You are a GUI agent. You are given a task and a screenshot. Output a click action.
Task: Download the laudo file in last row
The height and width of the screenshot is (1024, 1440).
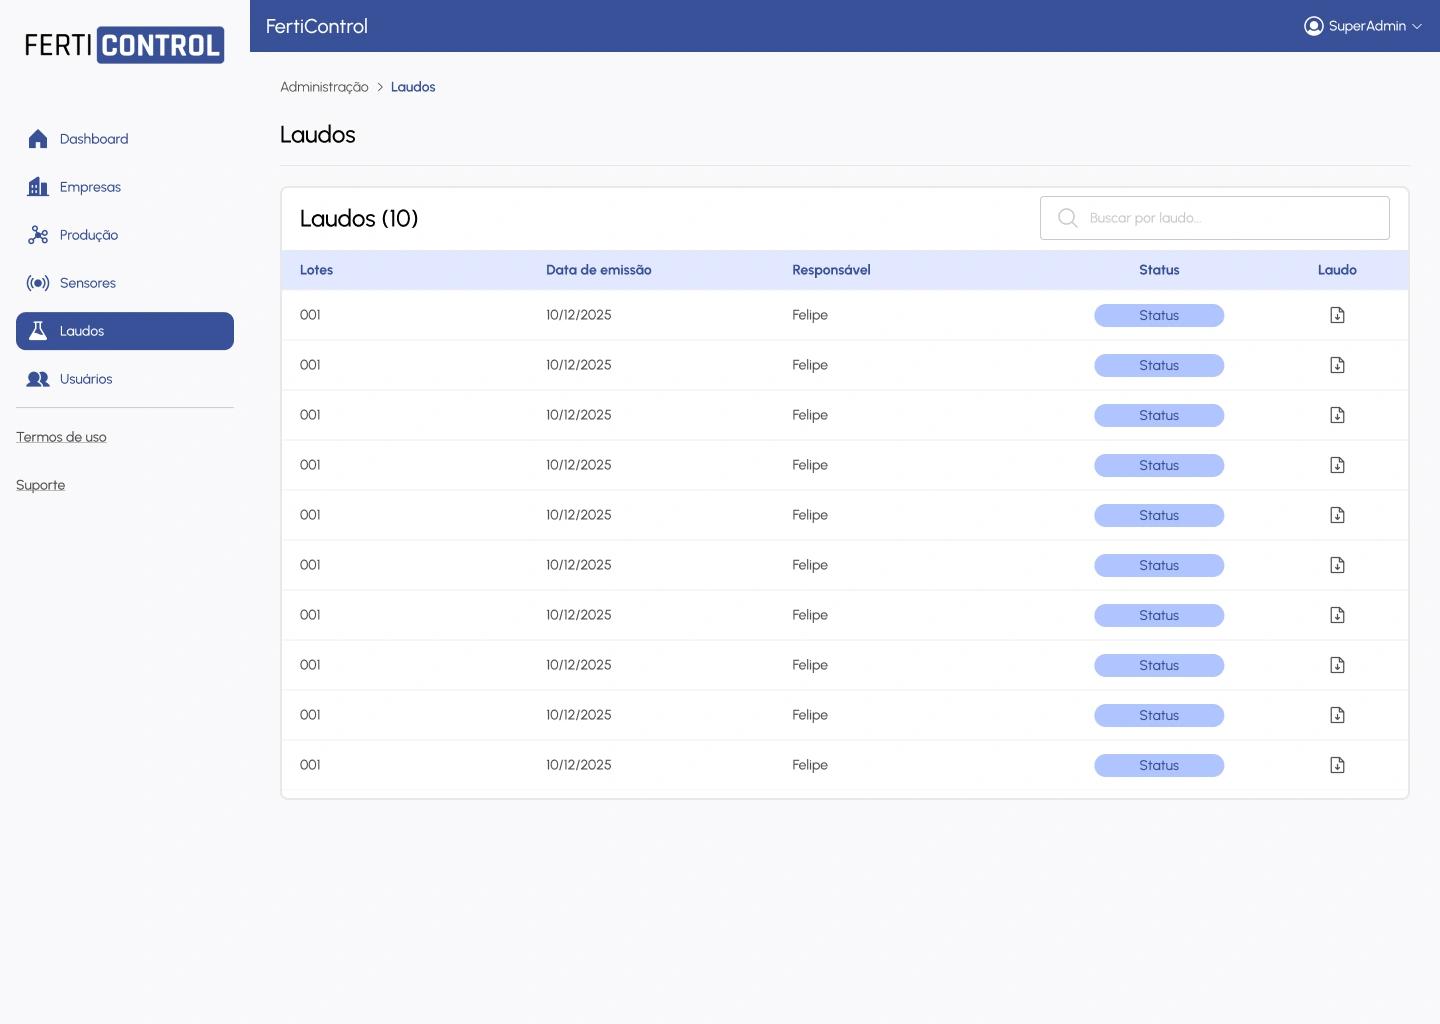point(1337,765)
